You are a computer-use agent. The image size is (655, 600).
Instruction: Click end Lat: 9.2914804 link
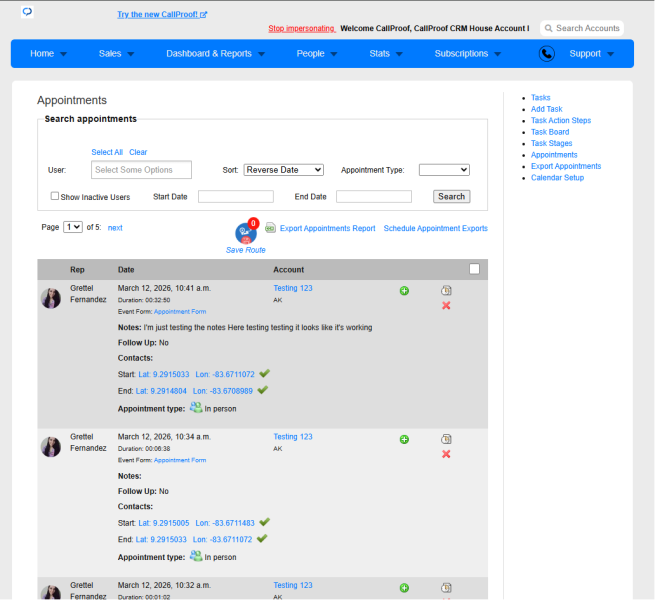click(161, 391)
